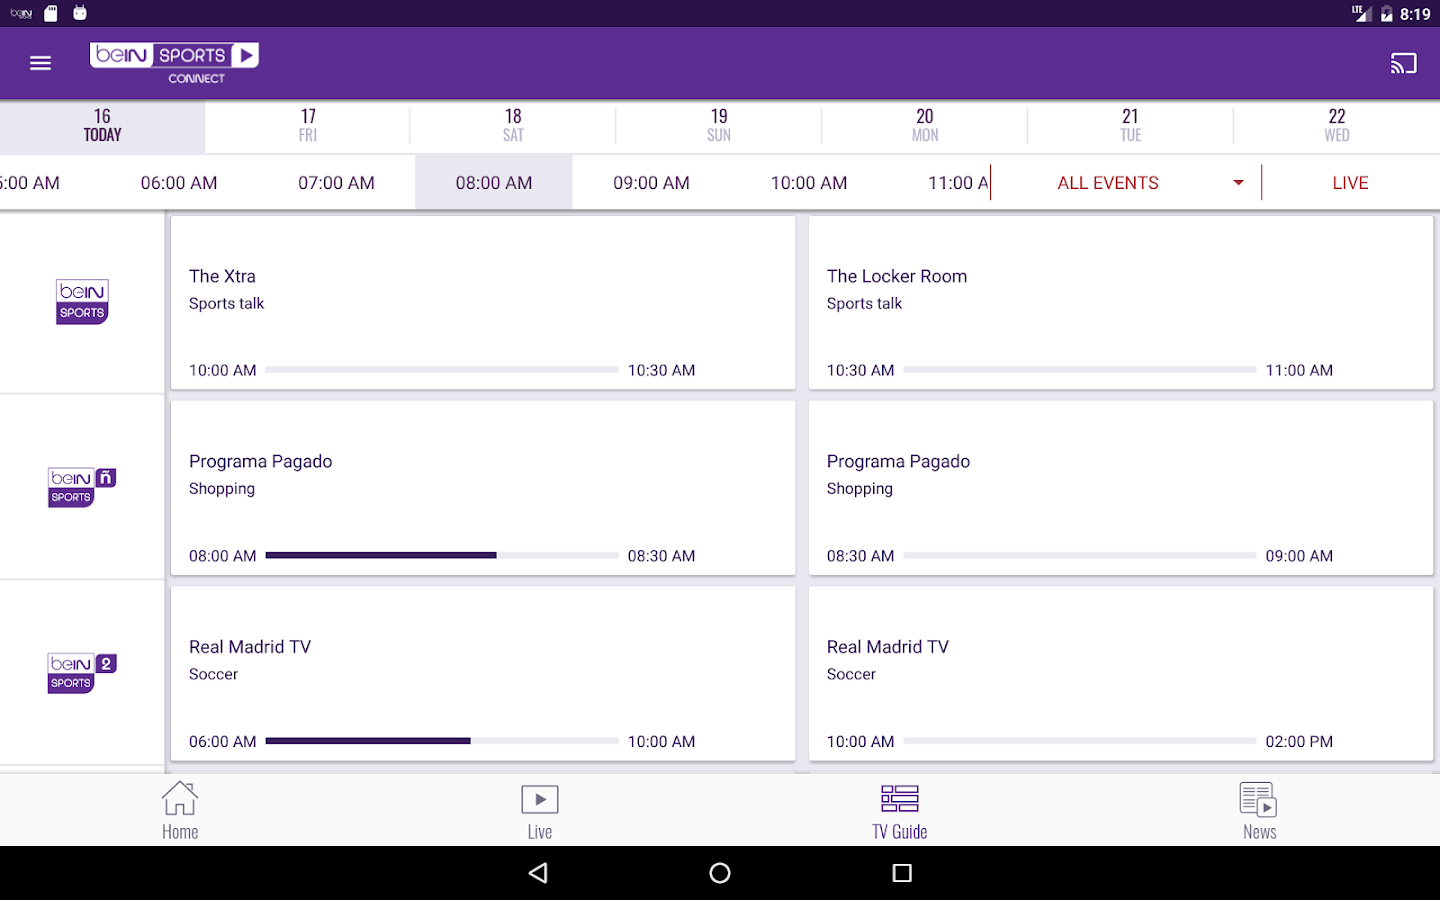Switch to the 21 TUE date tab
The height and width of the screenshot is (900, 1440).
click(x=1130, y=126)
